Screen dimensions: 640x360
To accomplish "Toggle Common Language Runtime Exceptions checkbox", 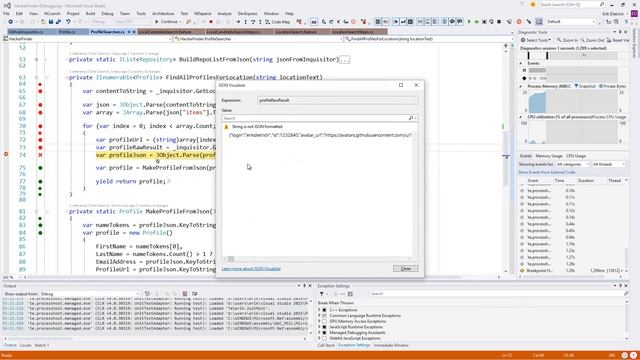I will pyautogui.click(x=324, y=316).
